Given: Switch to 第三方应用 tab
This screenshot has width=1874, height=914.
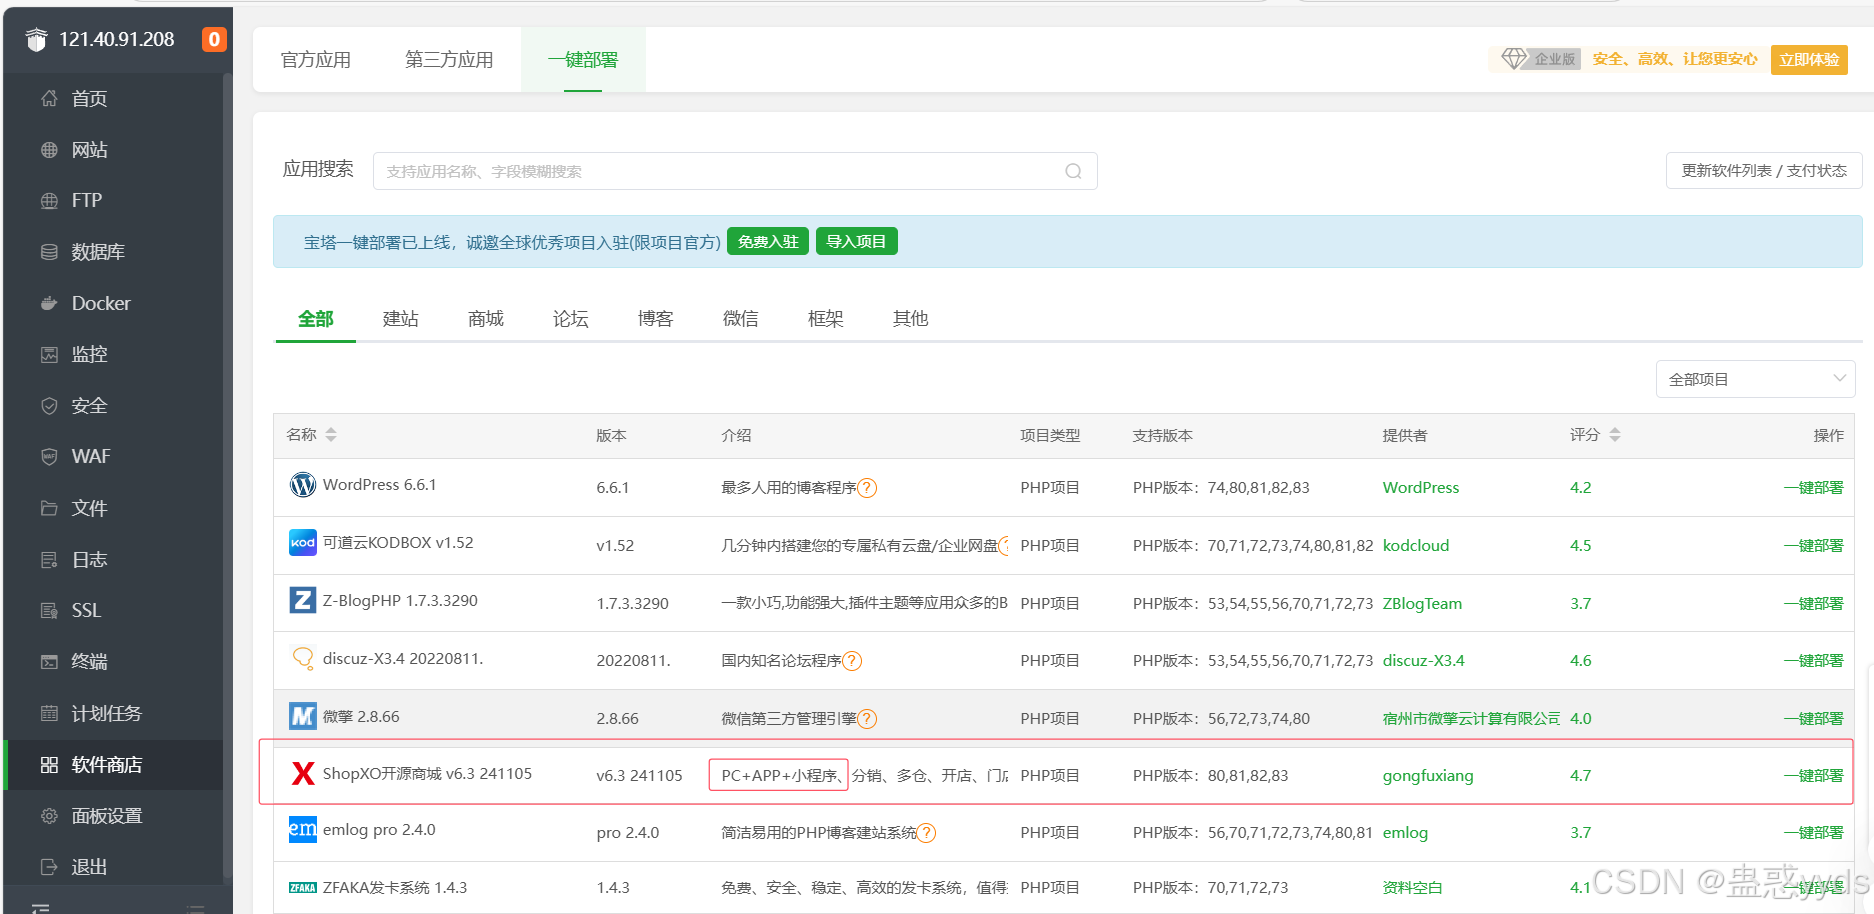Looking at the screenshot, I should tap(449, 60).
